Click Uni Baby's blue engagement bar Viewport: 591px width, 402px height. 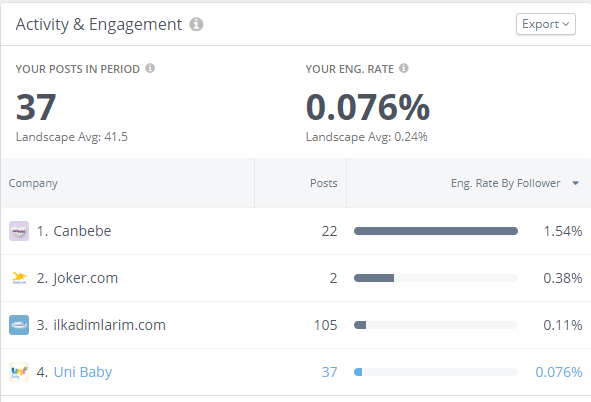pos(358,372)
